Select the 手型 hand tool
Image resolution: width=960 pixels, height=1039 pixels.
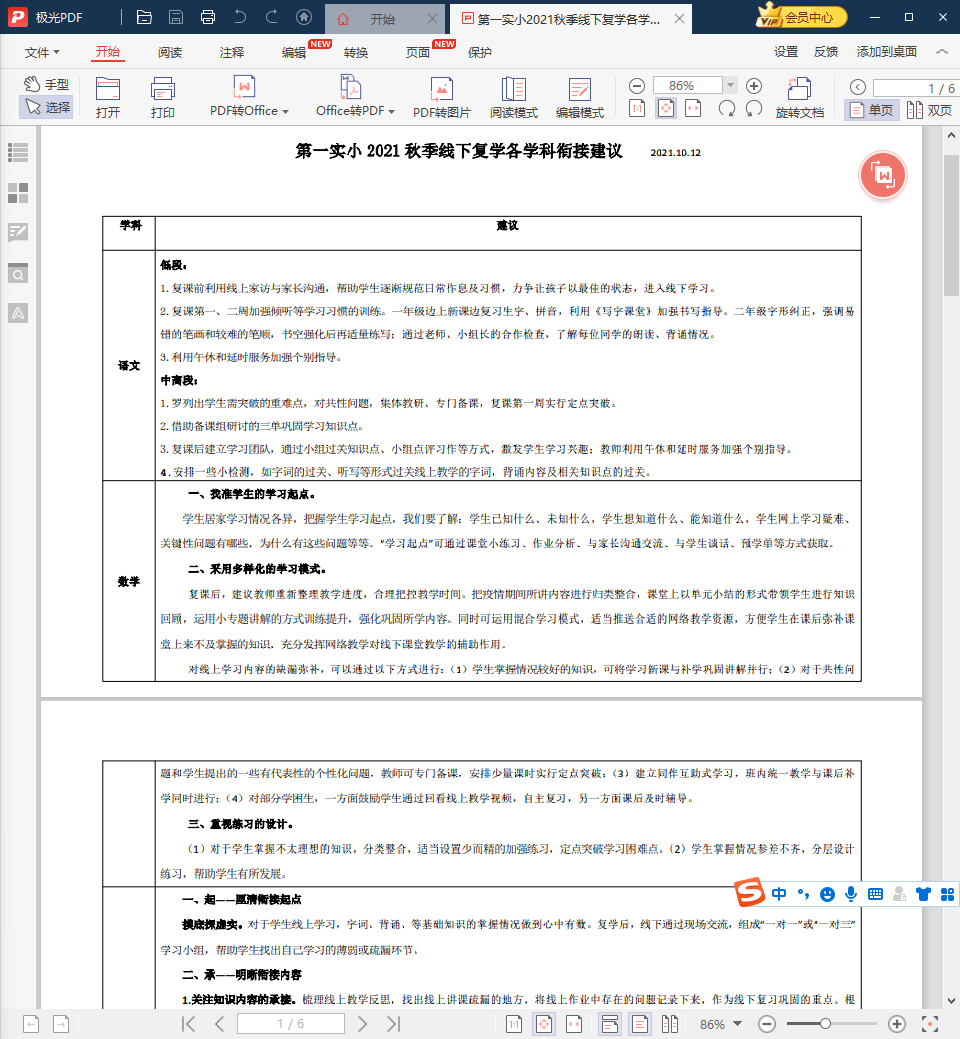point(46,84)
